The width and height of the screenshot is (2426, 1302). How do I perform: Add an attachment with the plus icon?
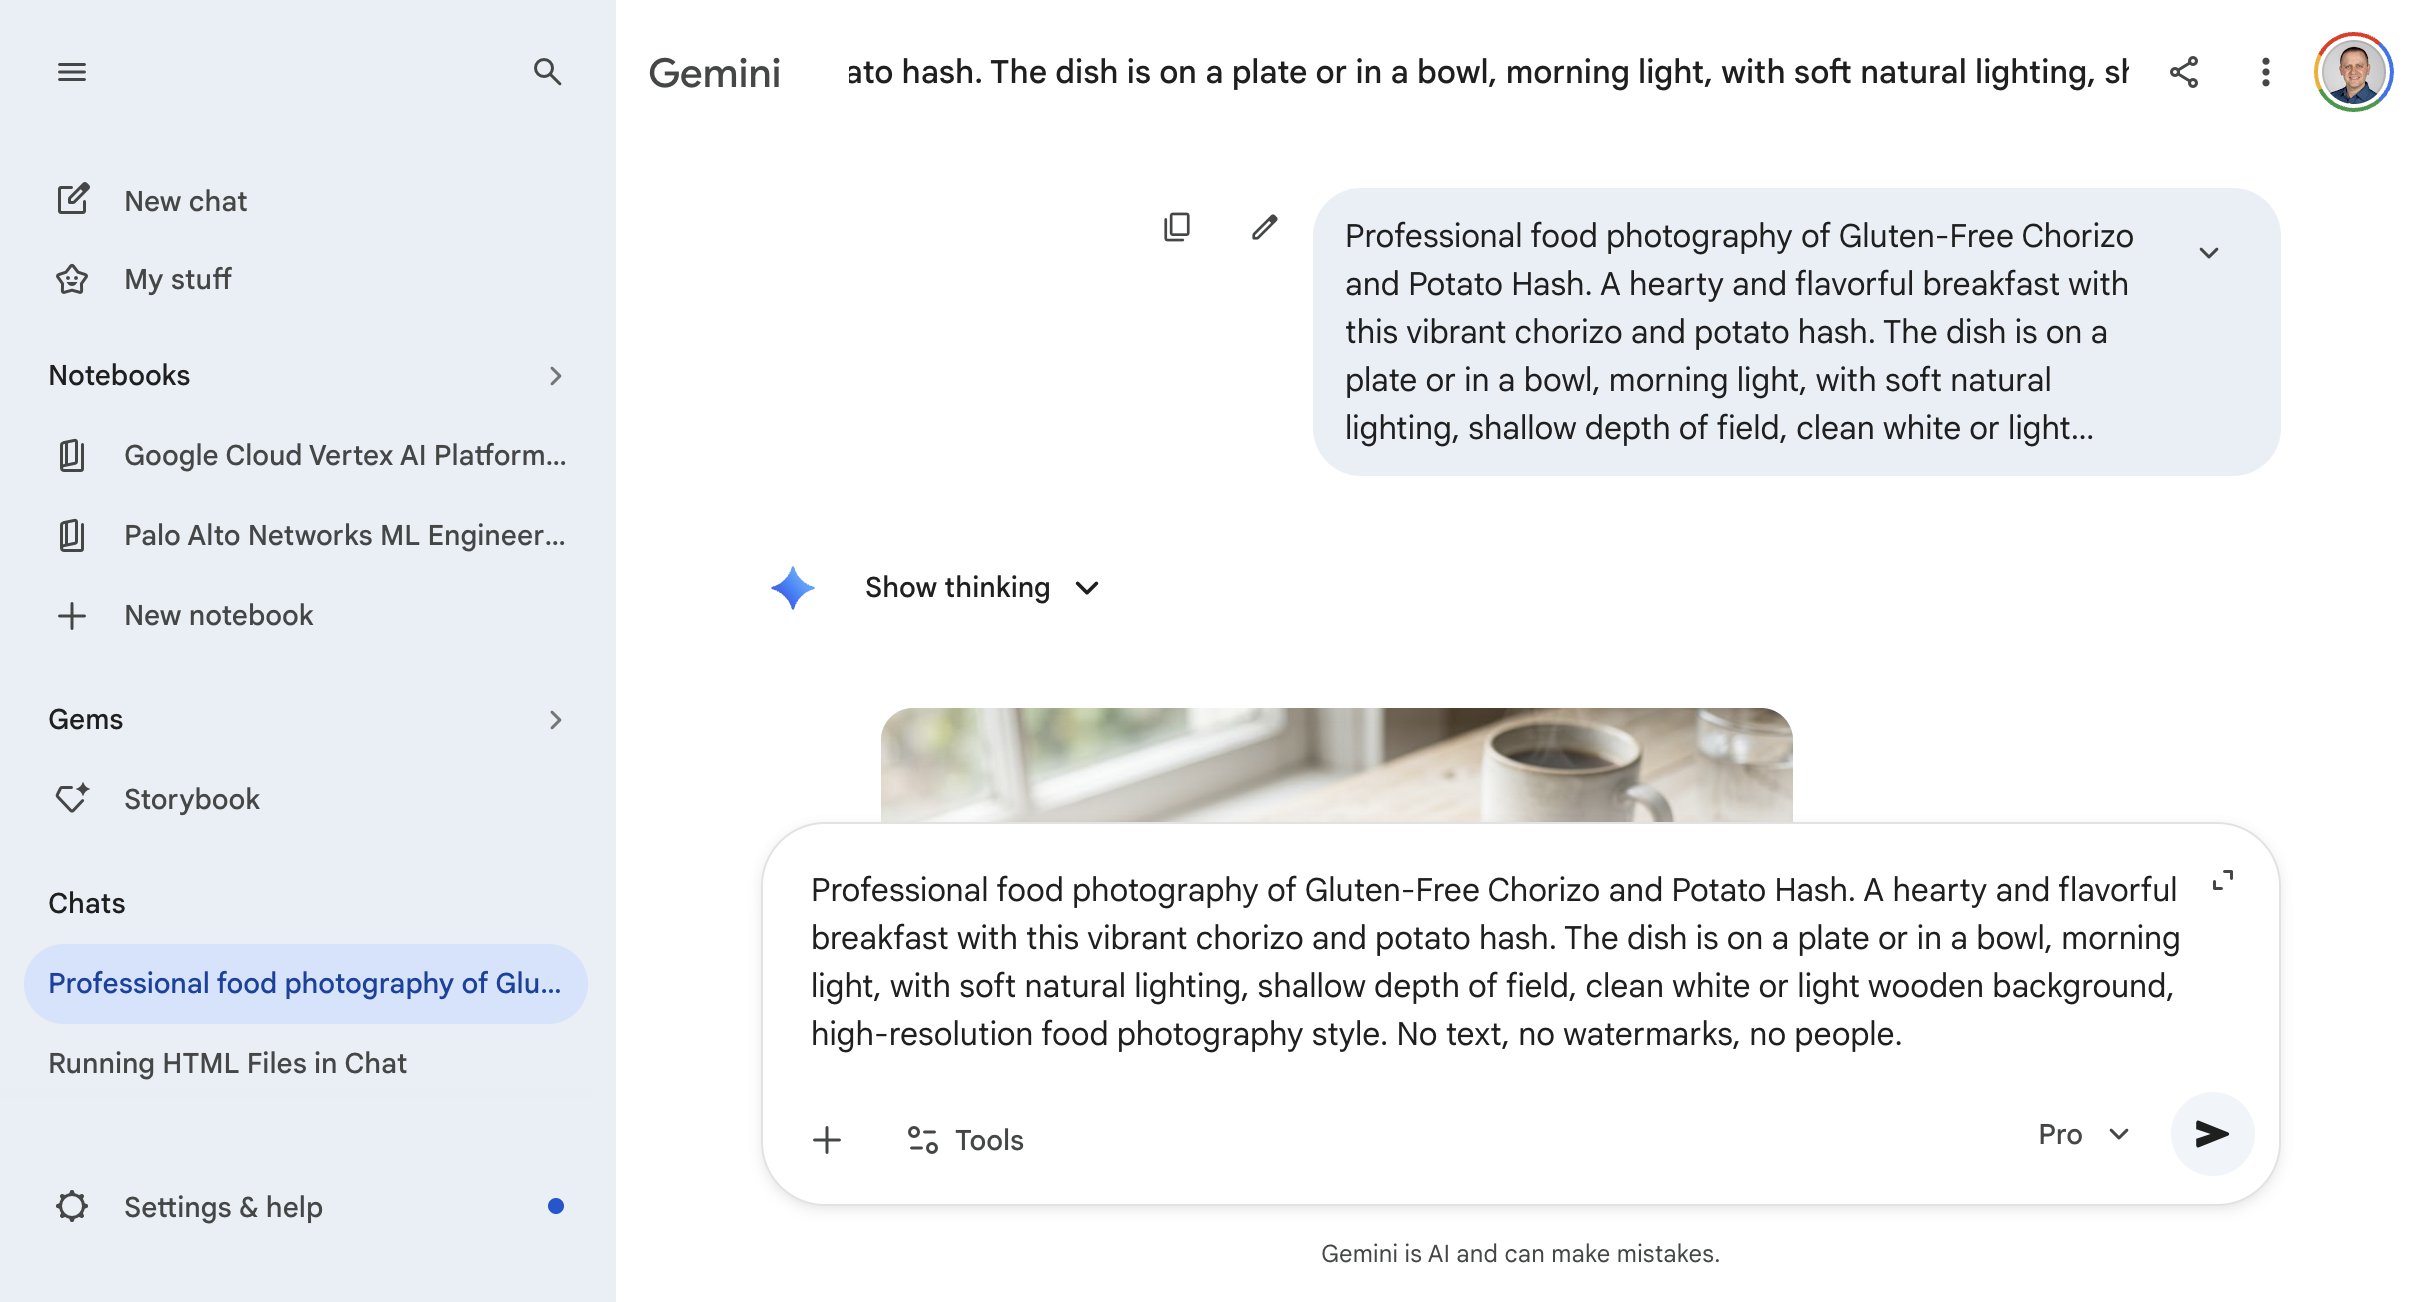point(827,1140)
